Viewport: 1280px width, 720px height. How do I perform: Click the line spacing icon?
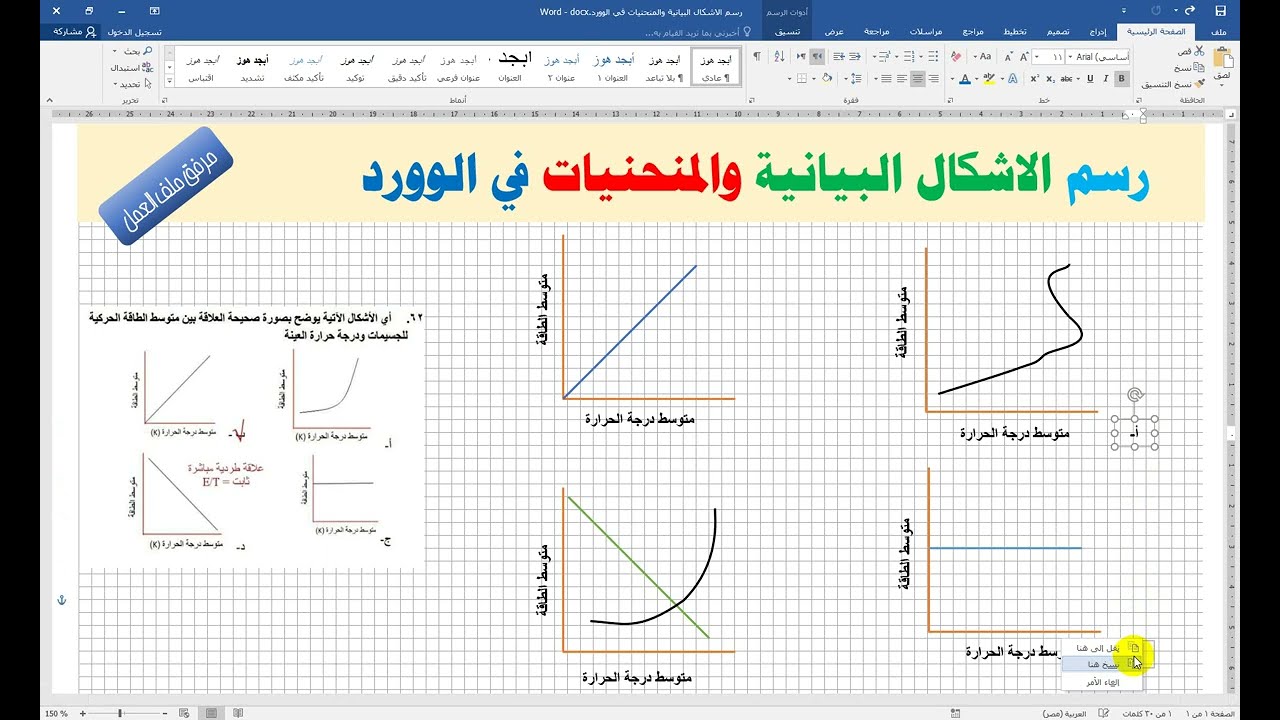856,78
